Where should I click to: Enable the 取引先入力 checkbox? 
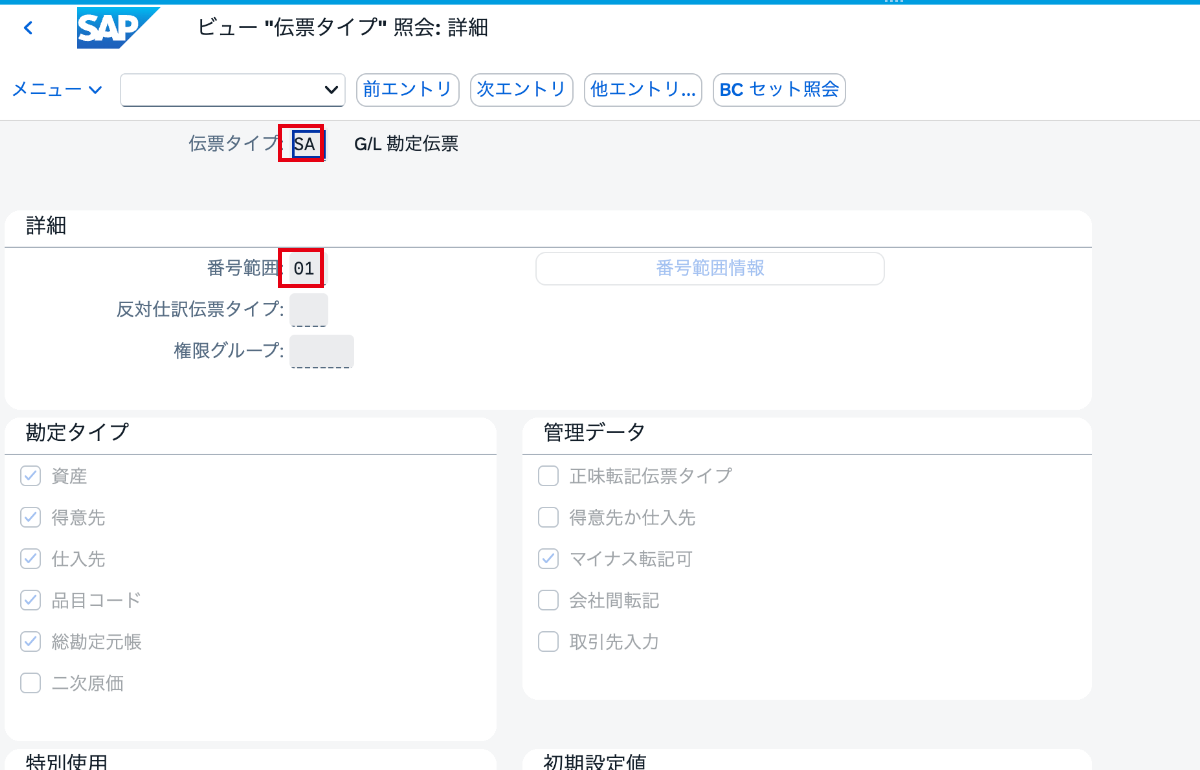(548, 641)
